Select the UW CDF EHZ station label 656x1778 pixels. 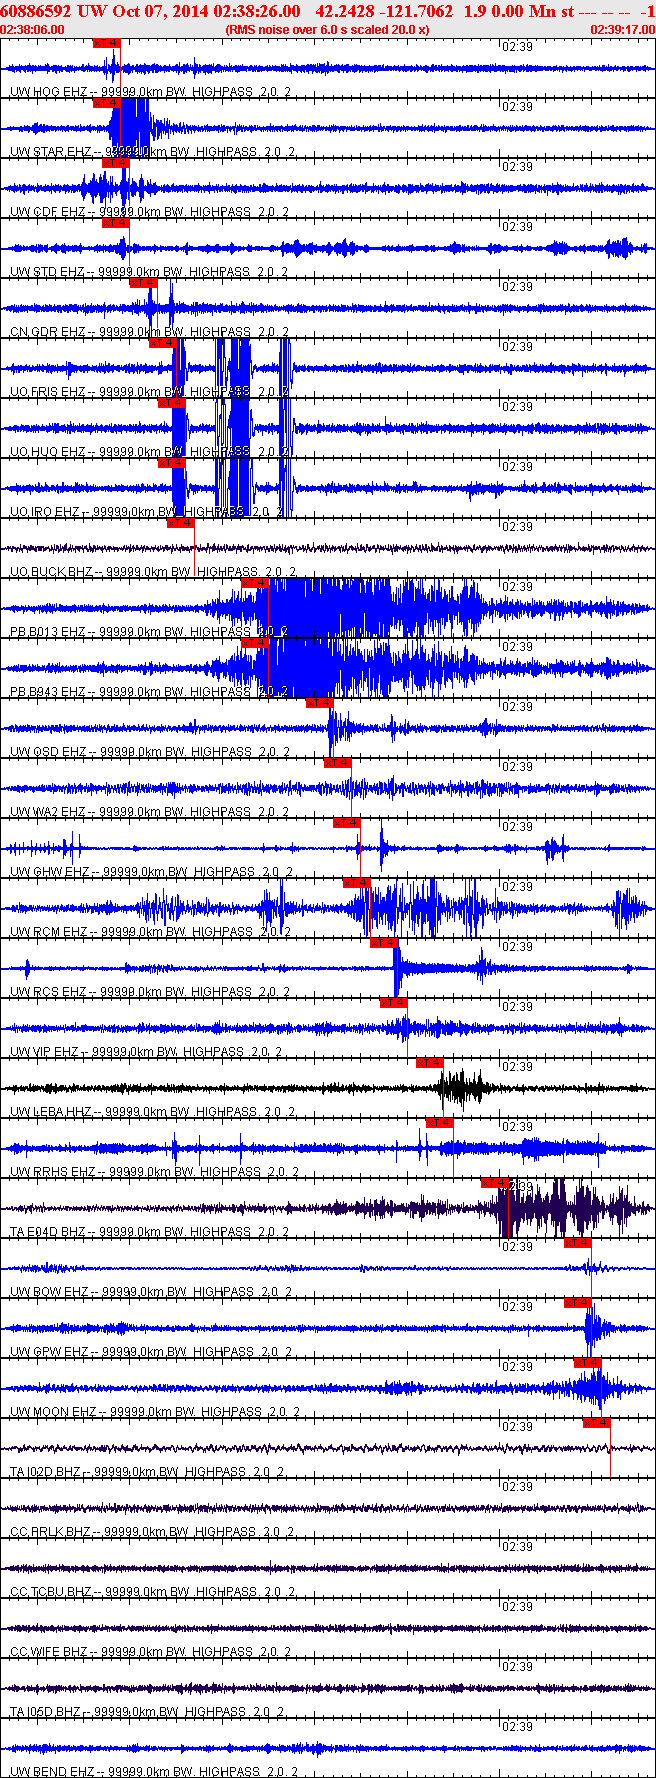pyautogui.click(x=150, y=212)
